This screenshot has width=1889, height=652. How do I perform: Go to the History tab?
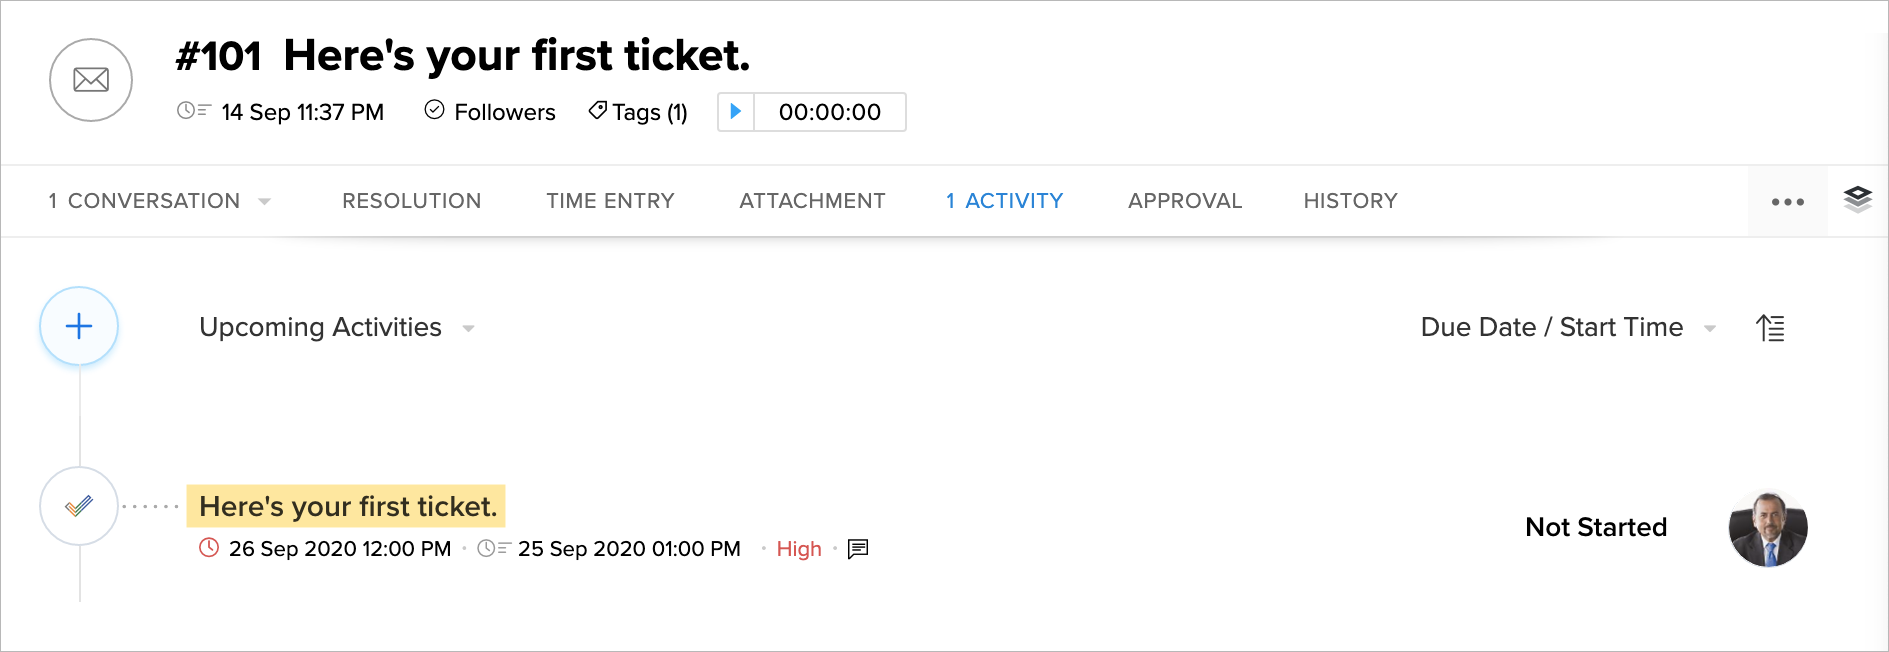1350,201
